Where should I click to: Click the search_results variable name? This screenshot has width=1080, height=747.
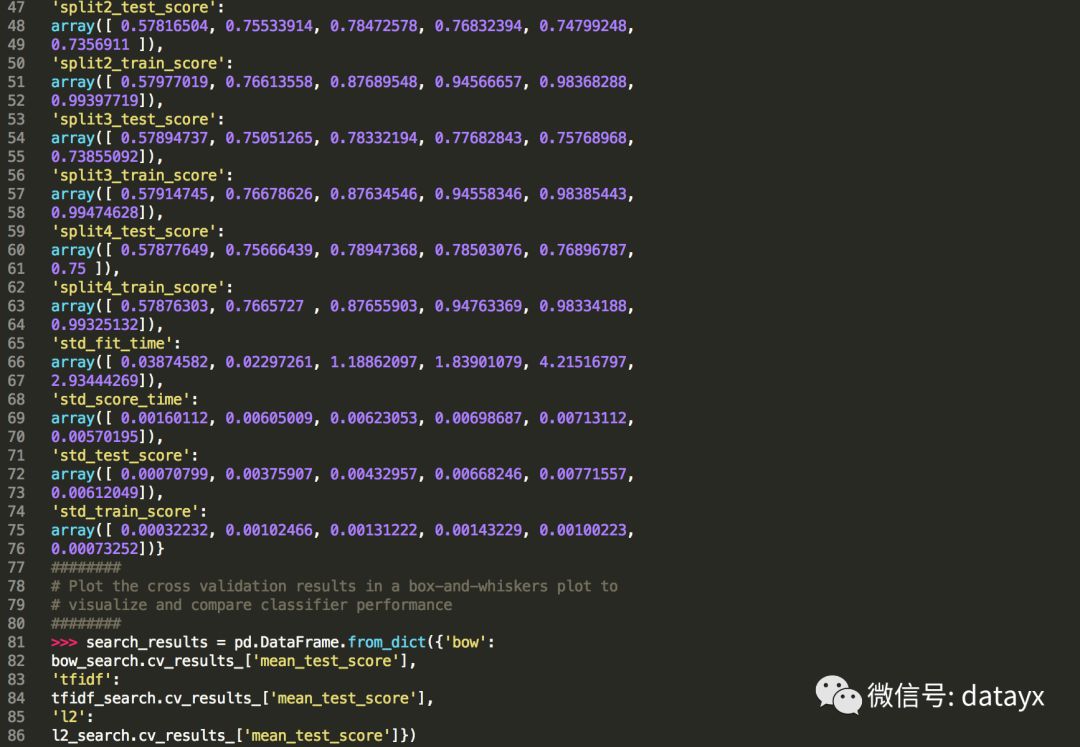click(147, 642)
